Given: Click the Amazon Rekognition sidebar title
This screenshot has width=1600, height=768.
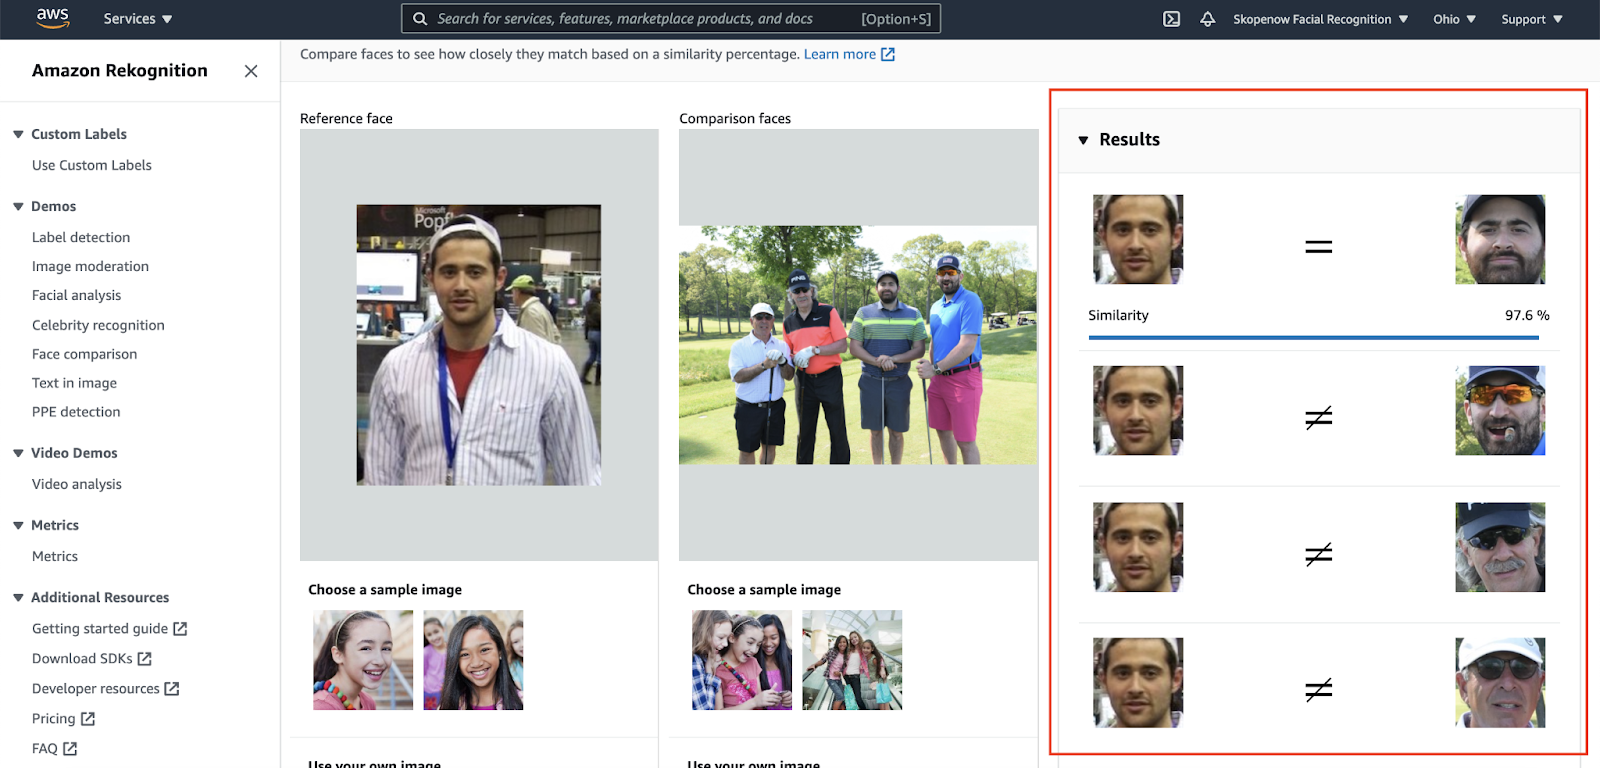Looking at the screenshot, I should (x=120, y=70).
